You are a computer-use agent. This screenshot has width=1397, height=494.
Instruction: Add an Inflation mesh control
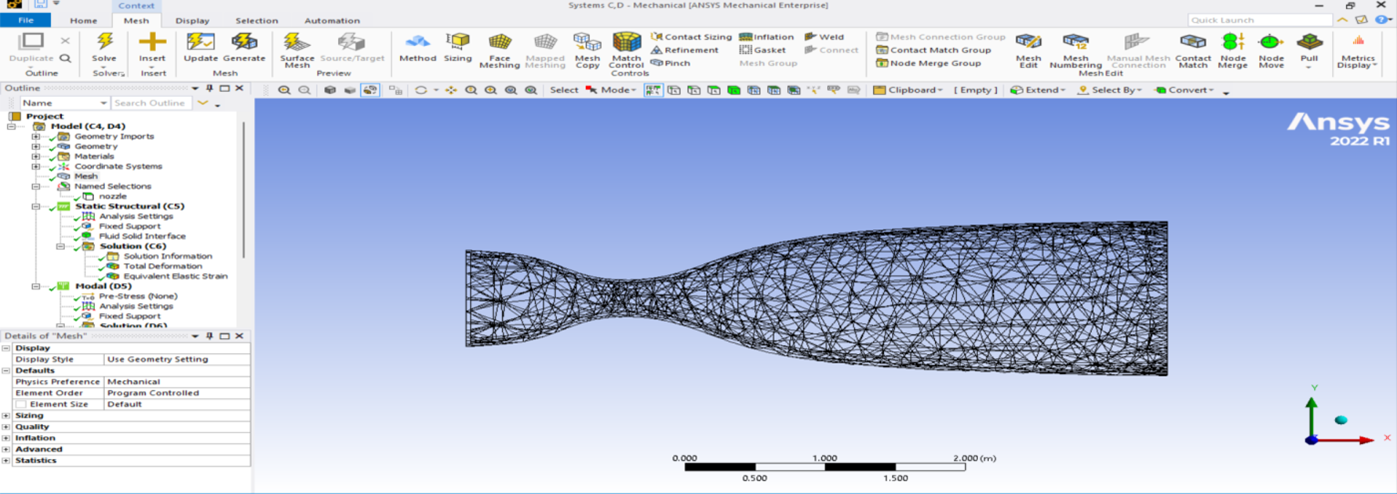pyautogui.click(x=767, y=37)
